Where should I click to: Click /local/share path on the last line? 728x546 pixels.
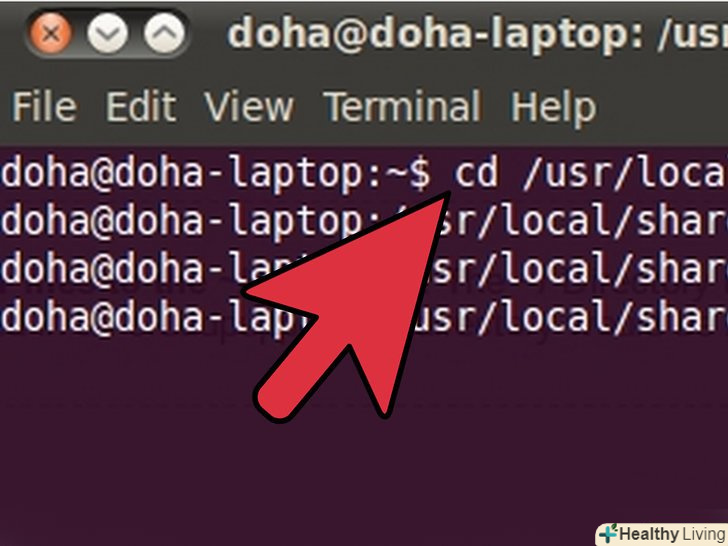point(603,317)
